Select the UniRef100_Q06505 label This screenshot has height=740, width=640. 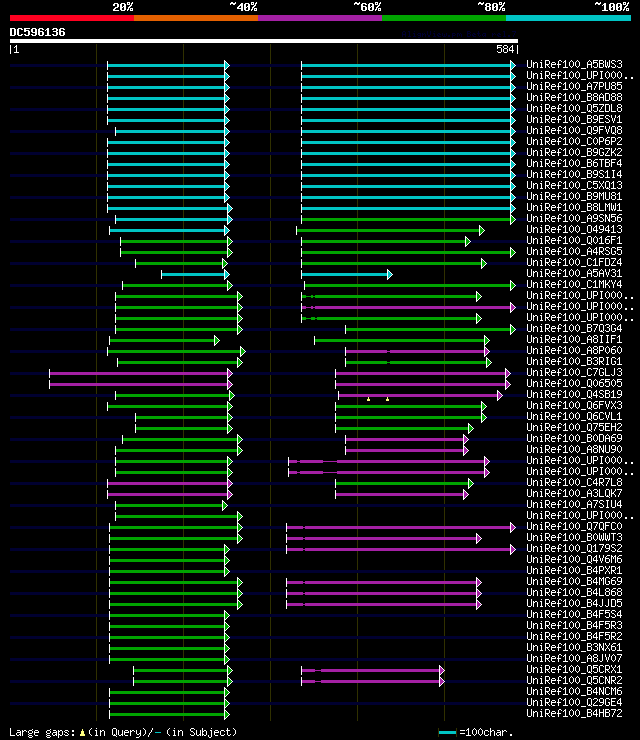pos(574,384)
